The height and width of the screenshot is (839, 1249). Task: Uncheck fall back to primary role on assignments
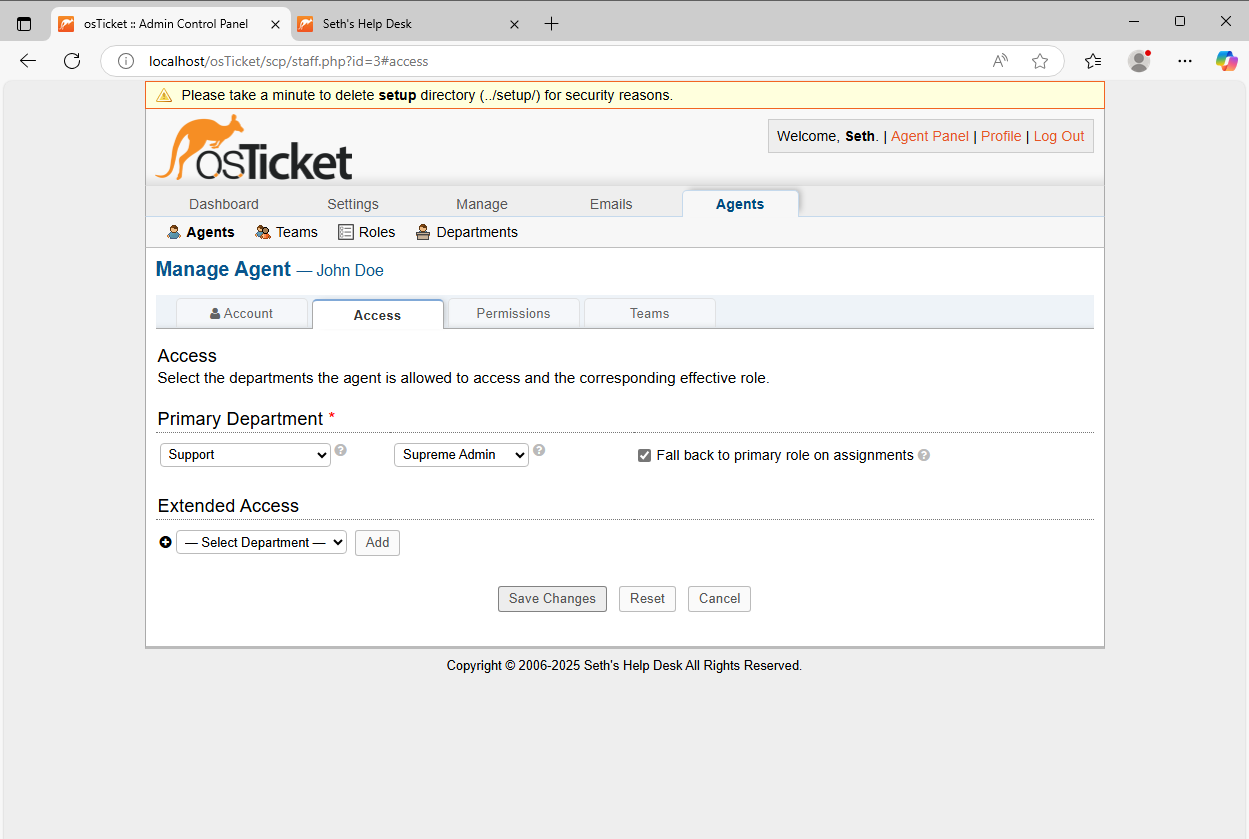pos(644,455)
